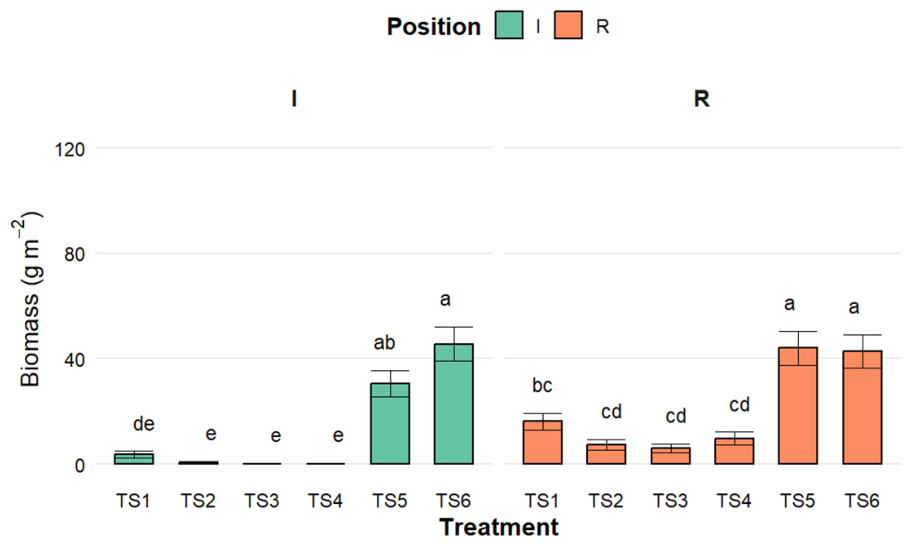Click the TS3 orange bar in panel R
This screenshot has height=544, width=910.
coord(671,456)
